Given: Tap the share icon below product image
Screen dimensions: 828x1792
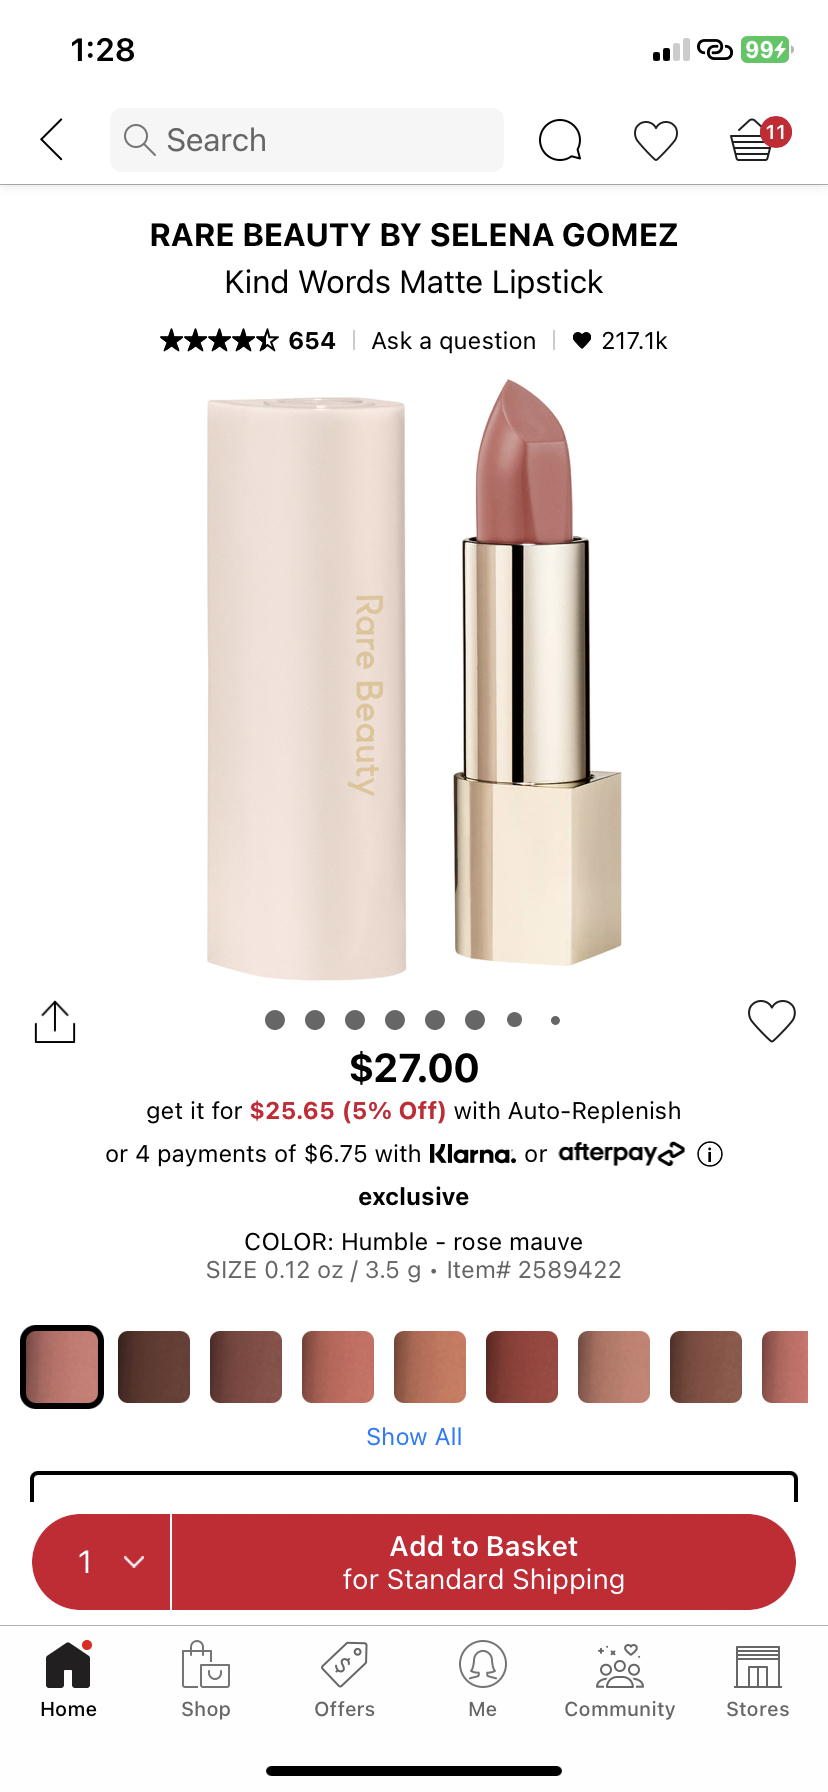Looking at the screenshot, I should (55, 1021).
